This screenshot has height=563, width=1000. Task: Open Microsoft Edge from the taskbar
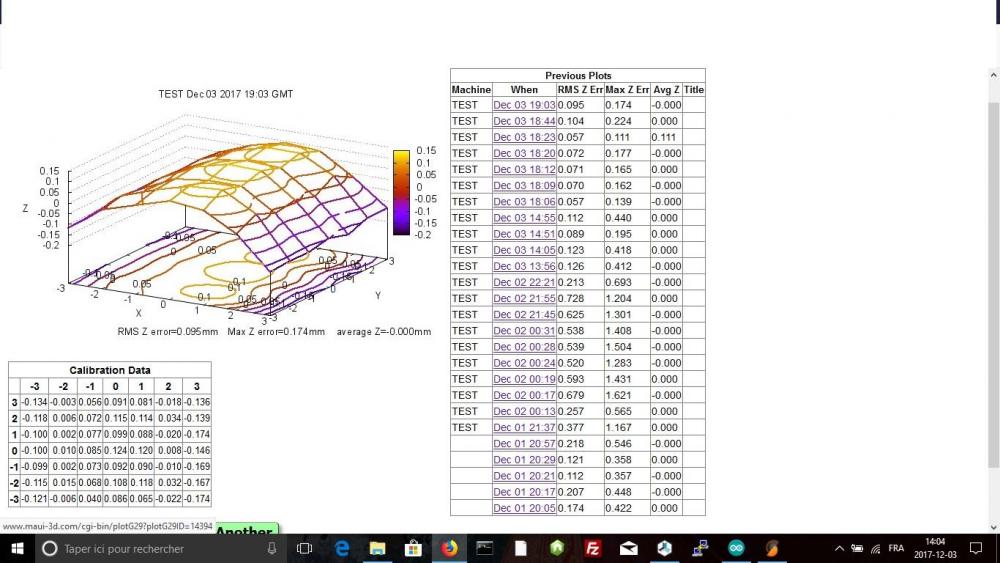[x=342, y=548]
